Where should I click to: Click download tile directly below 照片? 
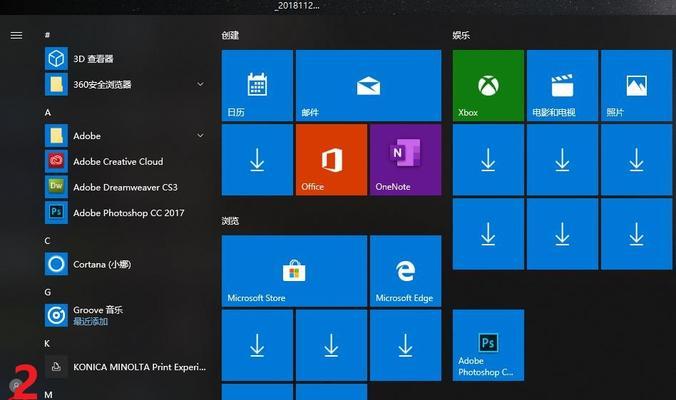[637, 159]
